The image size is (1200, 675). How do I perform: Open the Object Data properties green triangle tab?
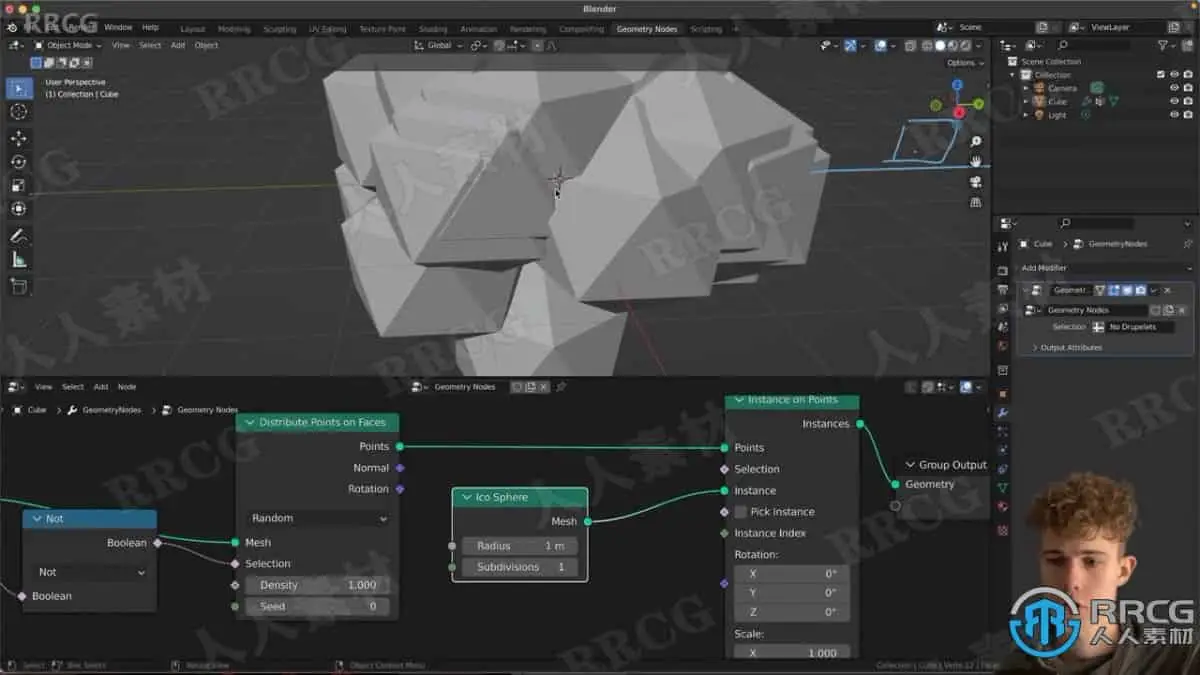[x=1003, y=488]
